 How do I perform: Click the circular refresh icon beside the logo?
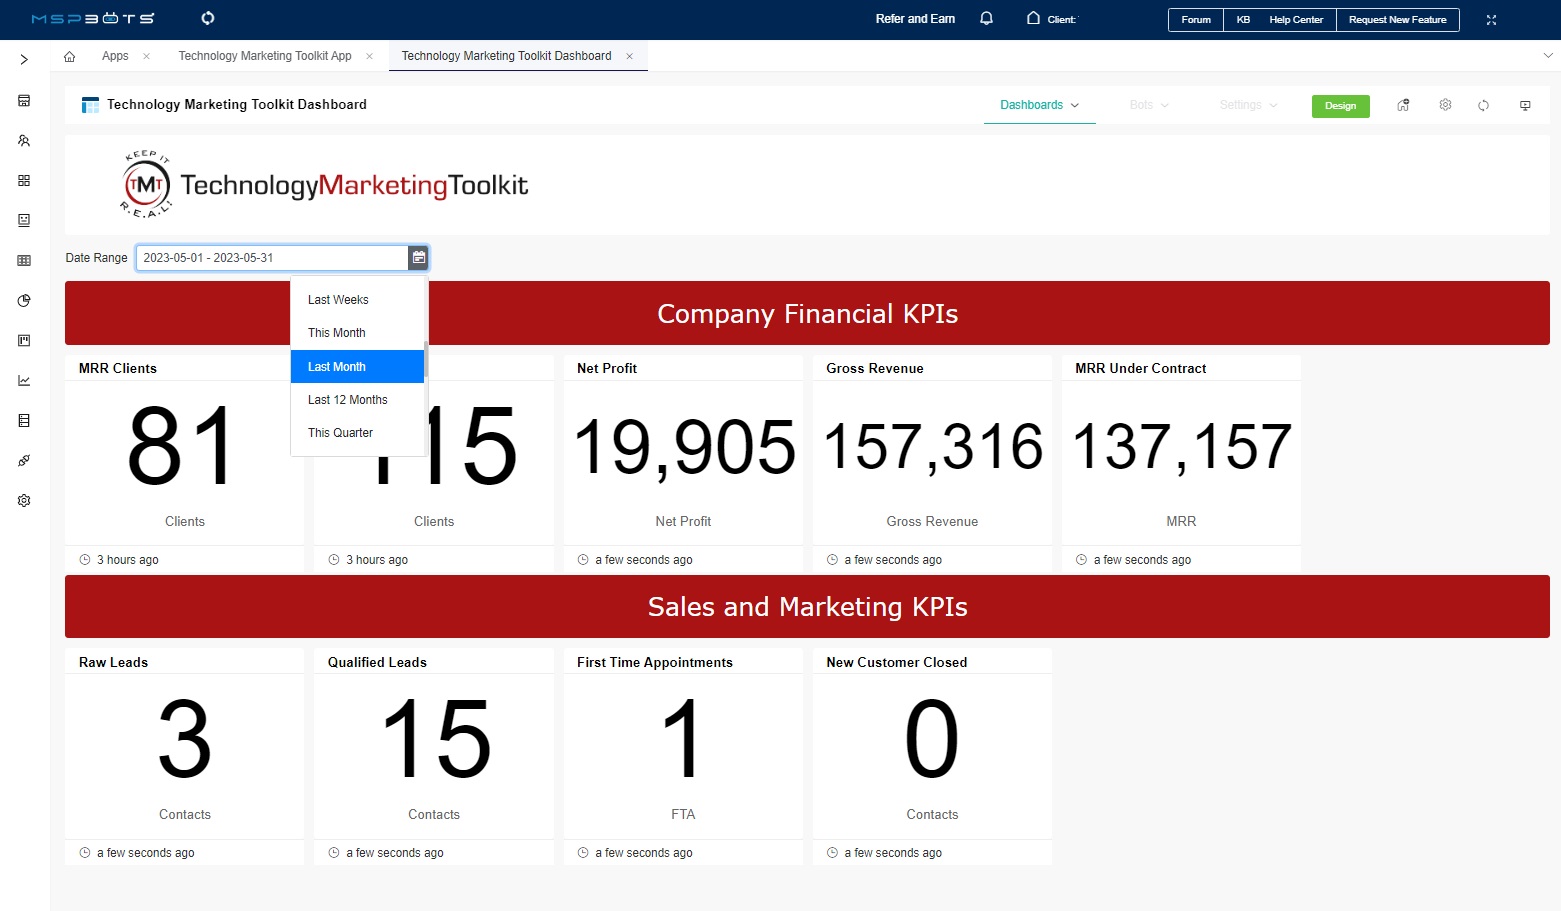(208, 18)
